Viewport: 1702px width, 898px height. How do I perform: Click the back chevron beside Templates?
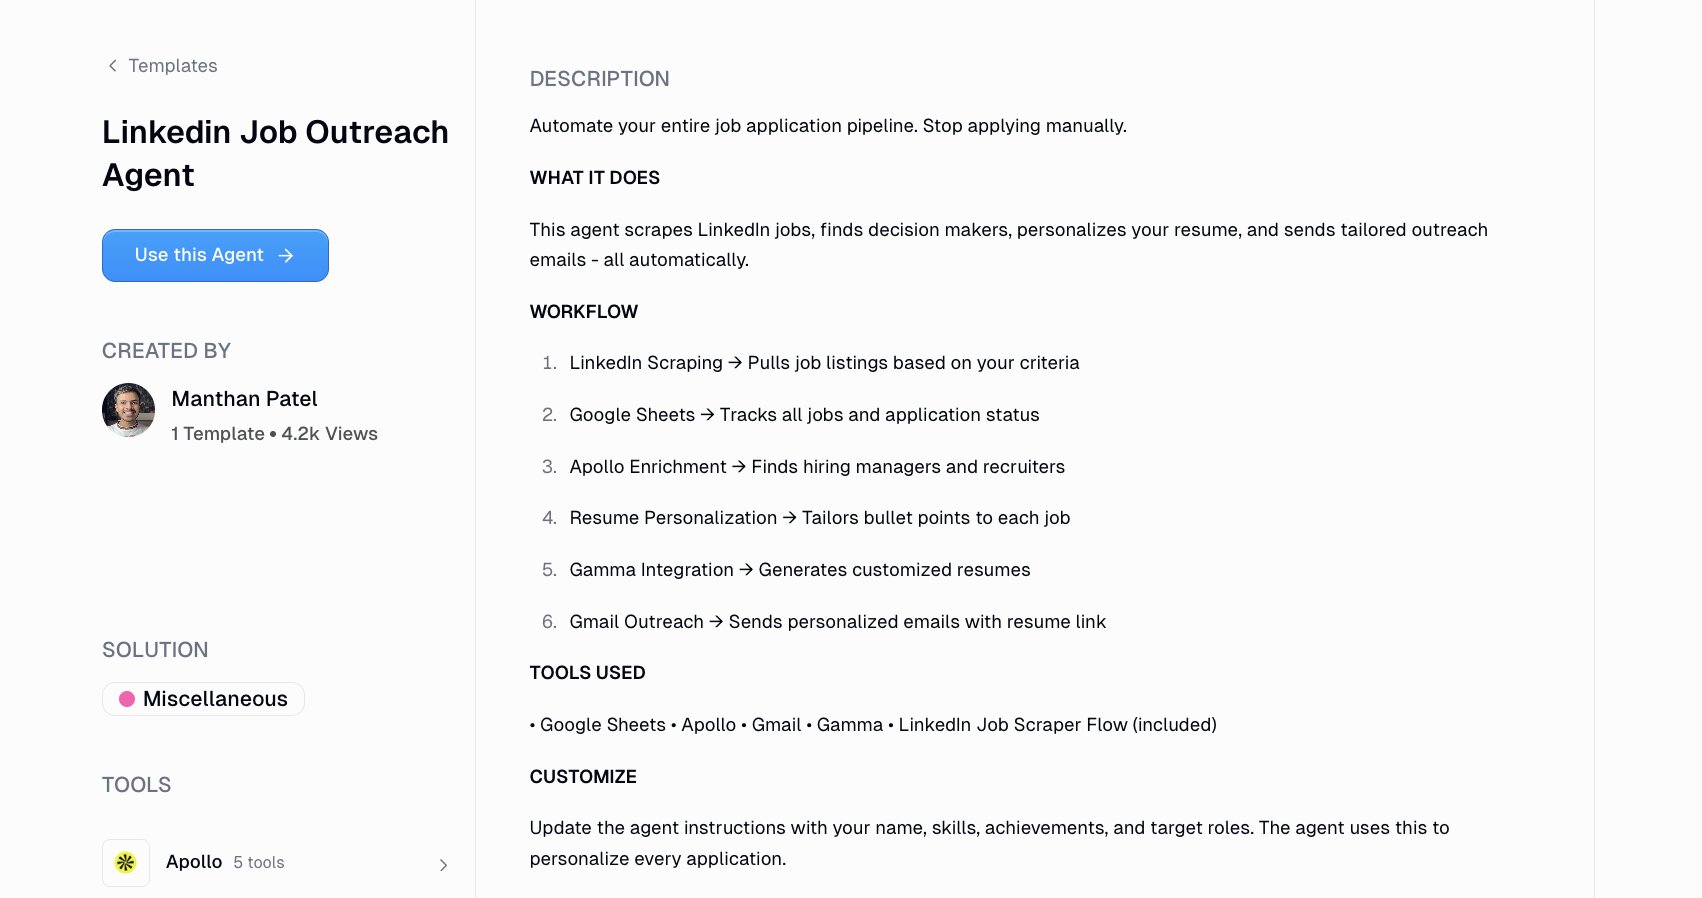click(x=111, y=65)
